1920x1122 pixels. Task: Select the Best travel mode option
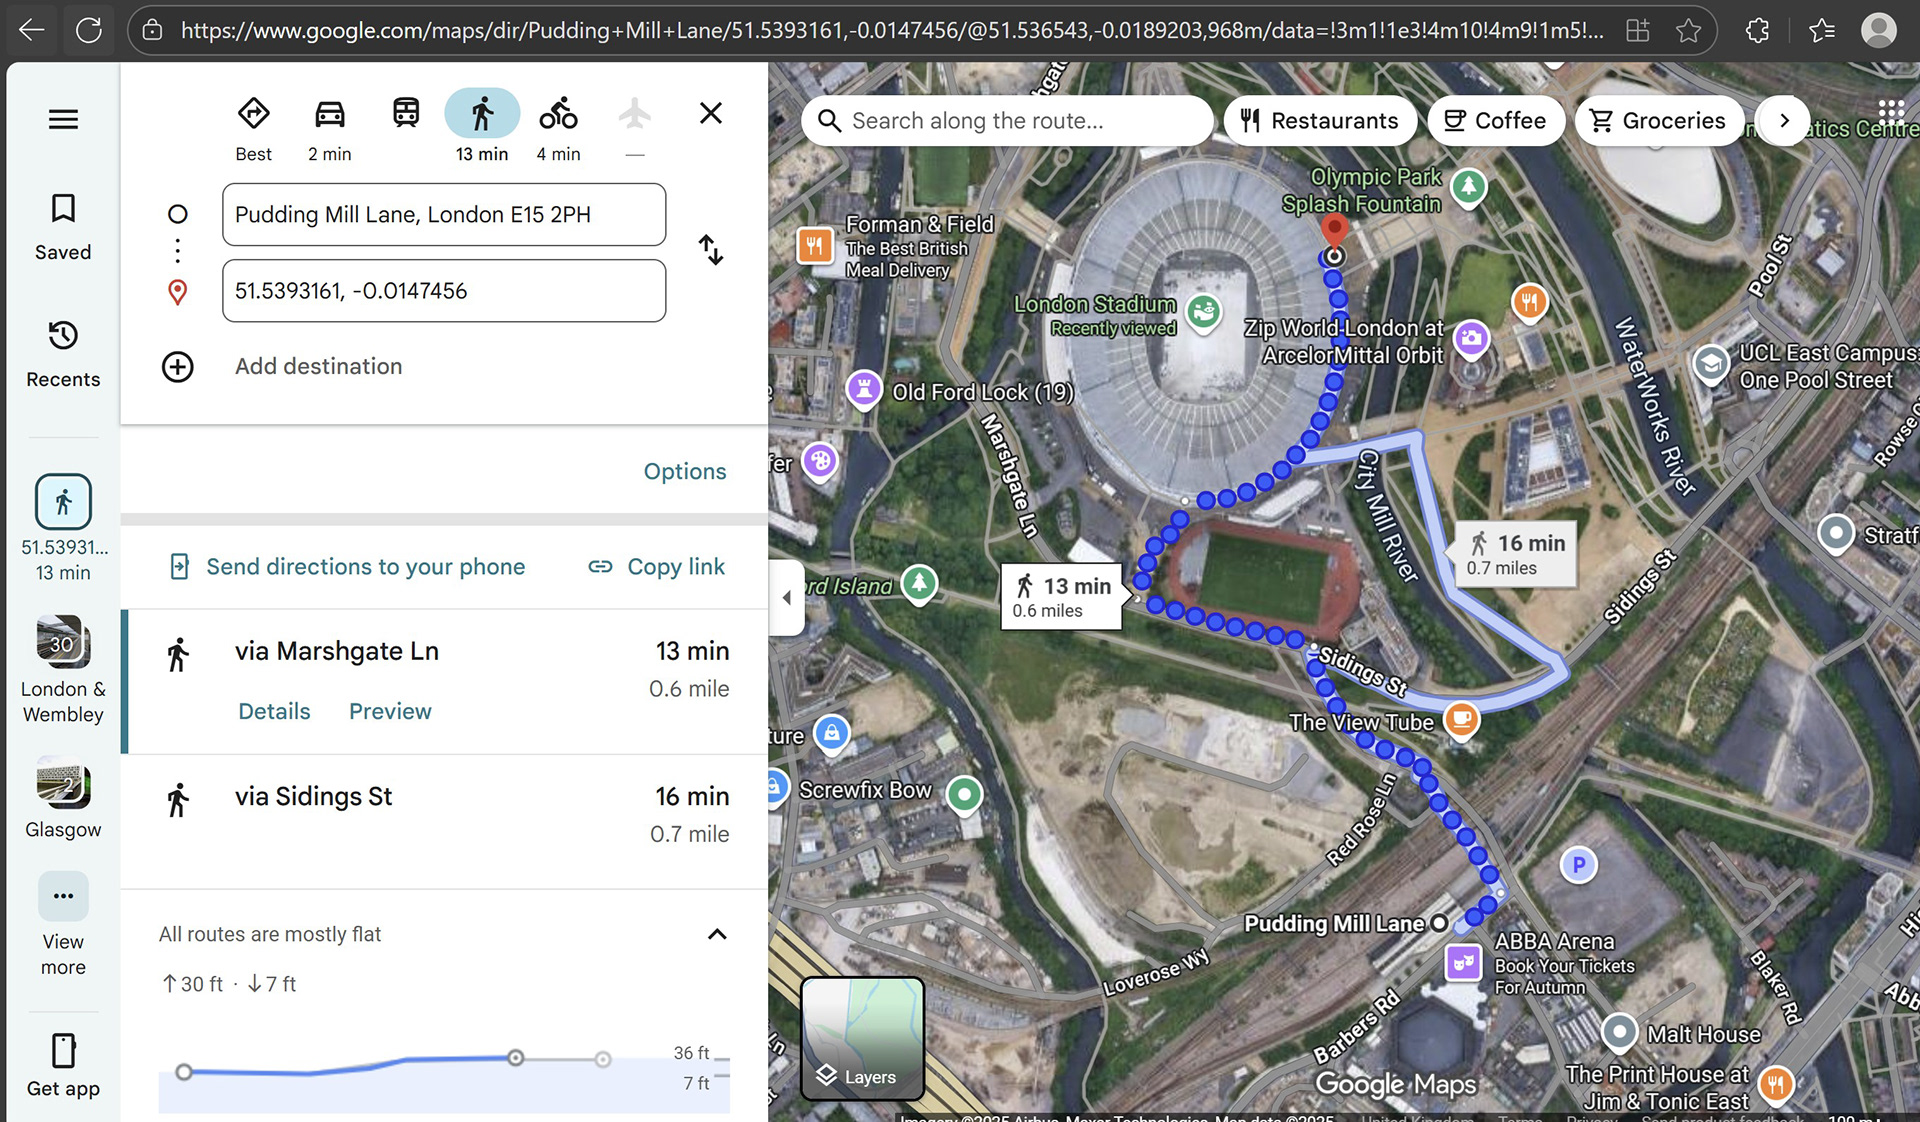point(254,114)
